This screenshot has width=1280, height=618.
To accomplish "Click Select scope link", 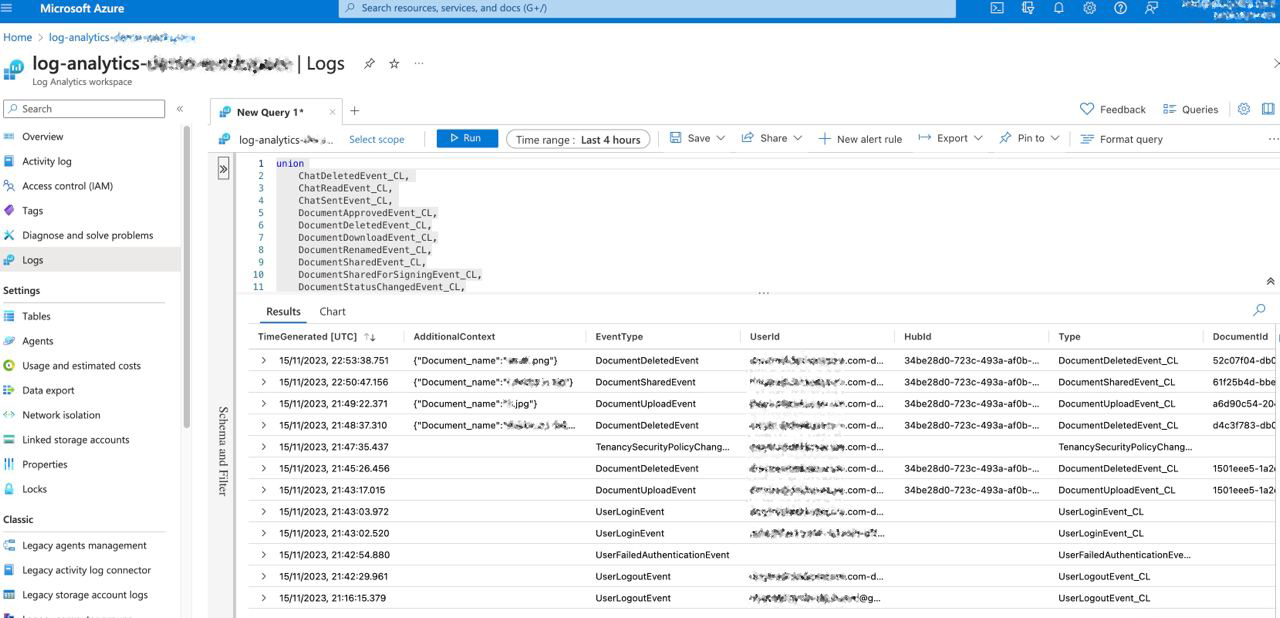I will tap(377, 139).
